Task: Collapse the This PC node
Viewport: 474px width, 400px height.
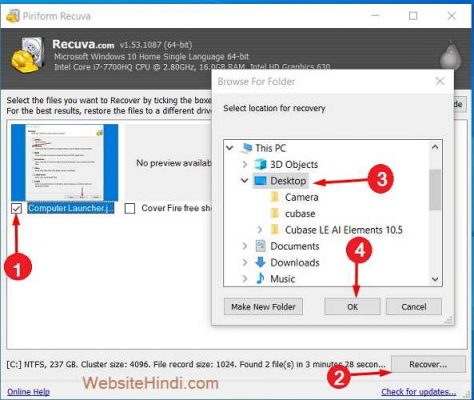Action: click(230, 148)
